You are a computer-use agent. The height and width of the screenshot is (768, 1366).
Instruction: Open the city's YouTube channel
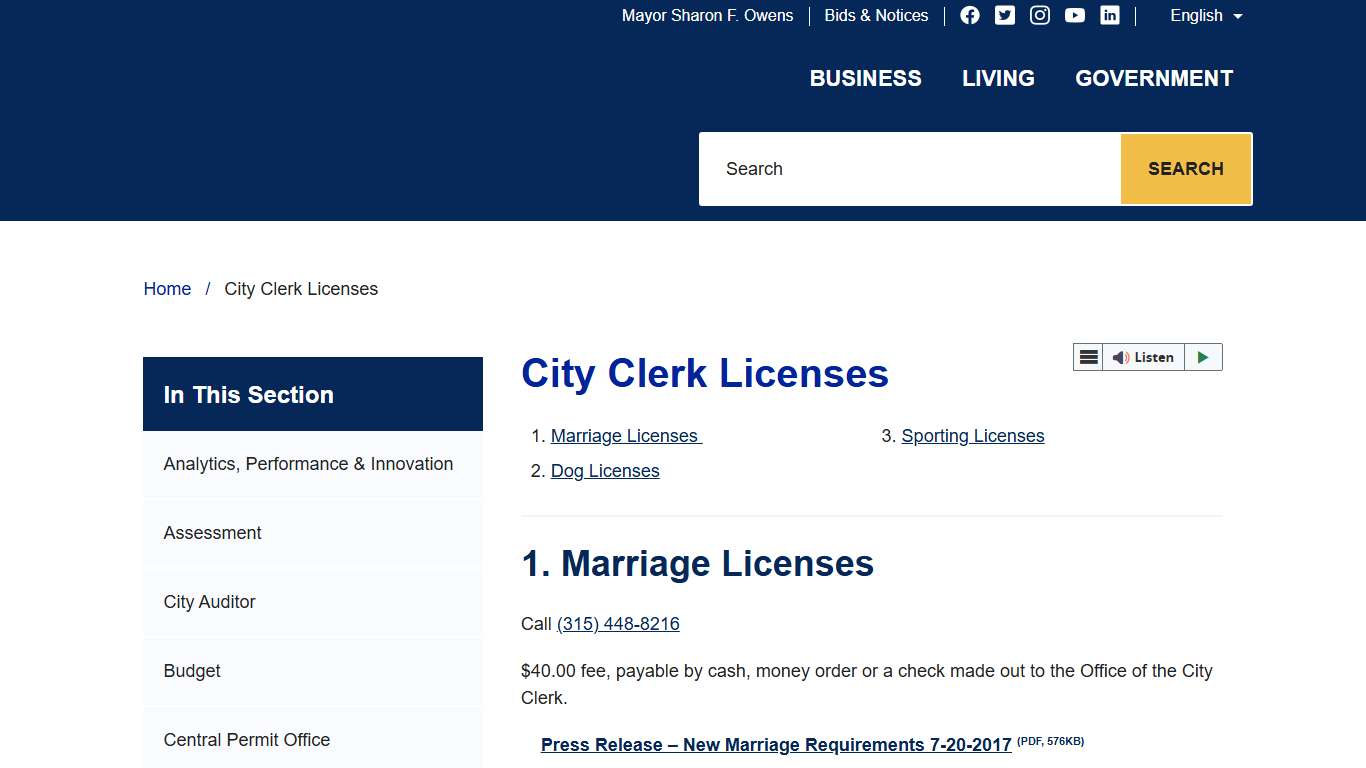[x=1074, y=15]
